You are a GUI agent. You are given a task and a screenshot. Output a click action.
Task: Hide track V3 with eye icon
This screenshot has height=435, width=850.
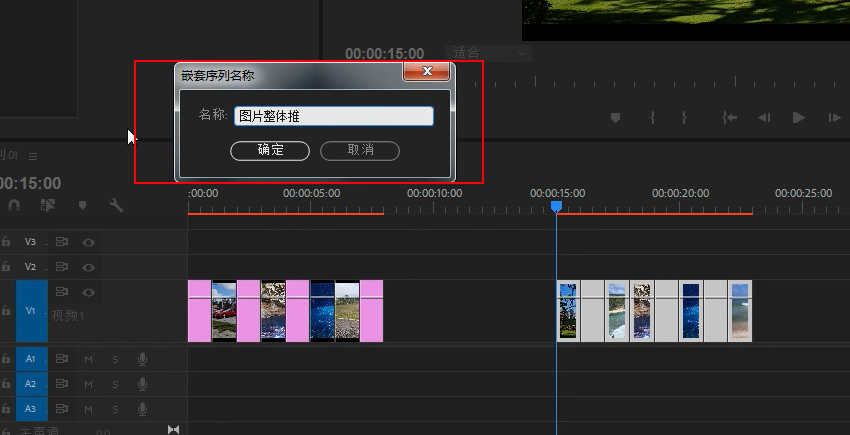[88, 242]
